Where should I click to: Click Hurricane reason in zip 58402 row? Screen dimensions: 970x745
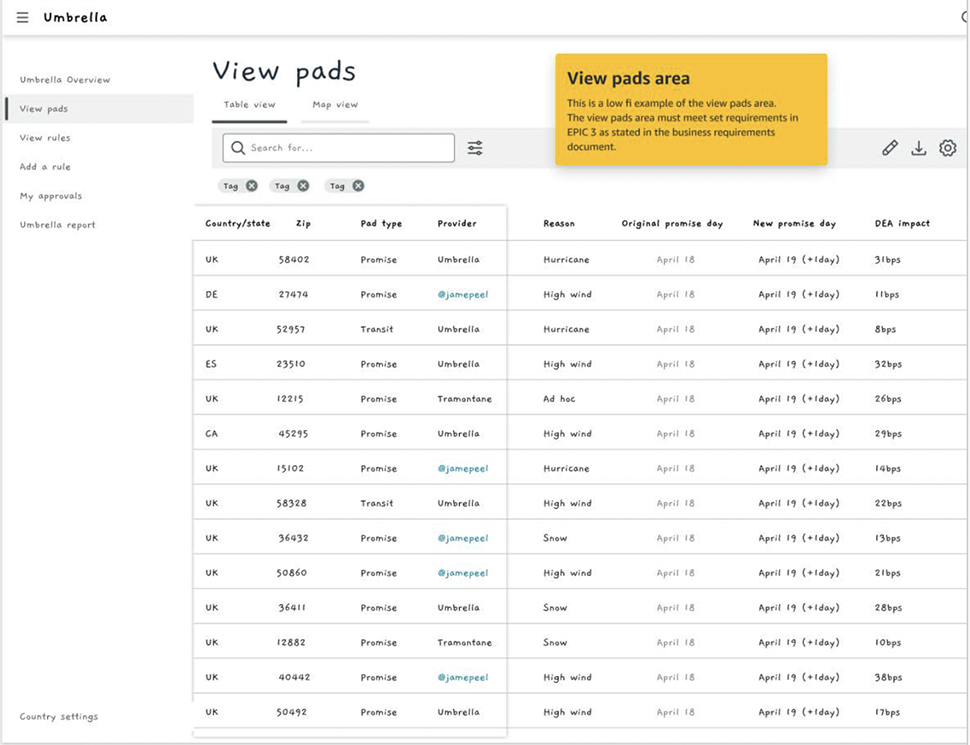point(566,260)
